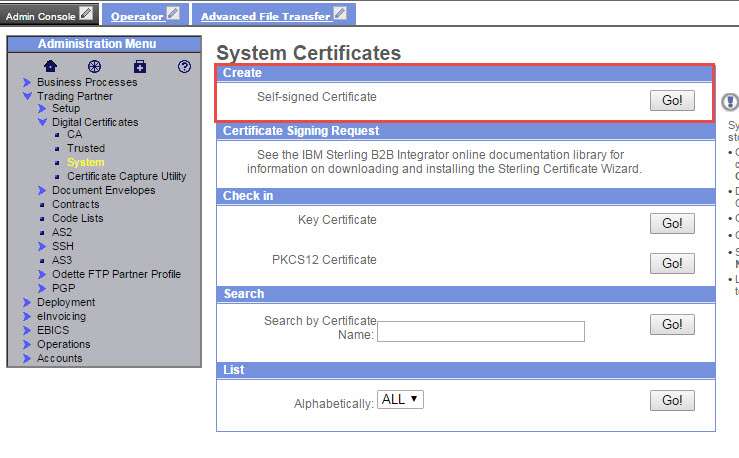This screenshot has width=739, height=458.
Task: Collapse the Digital Certificates submenu
Action: coord(42,123)
